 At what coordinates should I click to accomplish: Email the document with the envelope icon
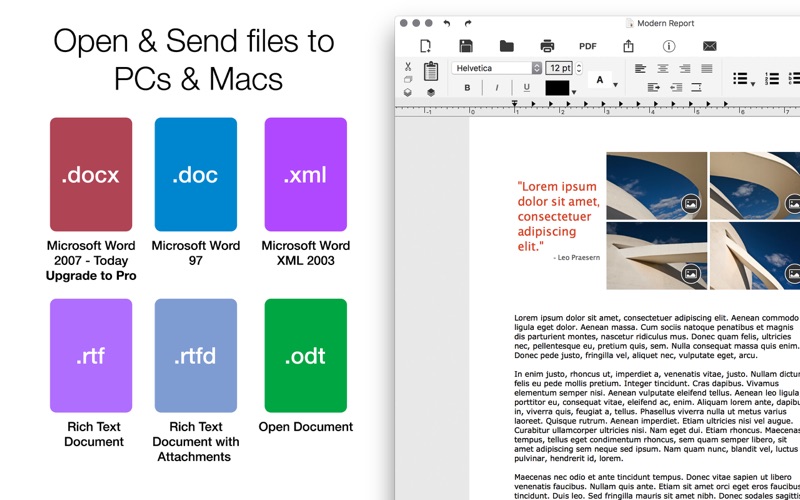(x=710, y=46)
